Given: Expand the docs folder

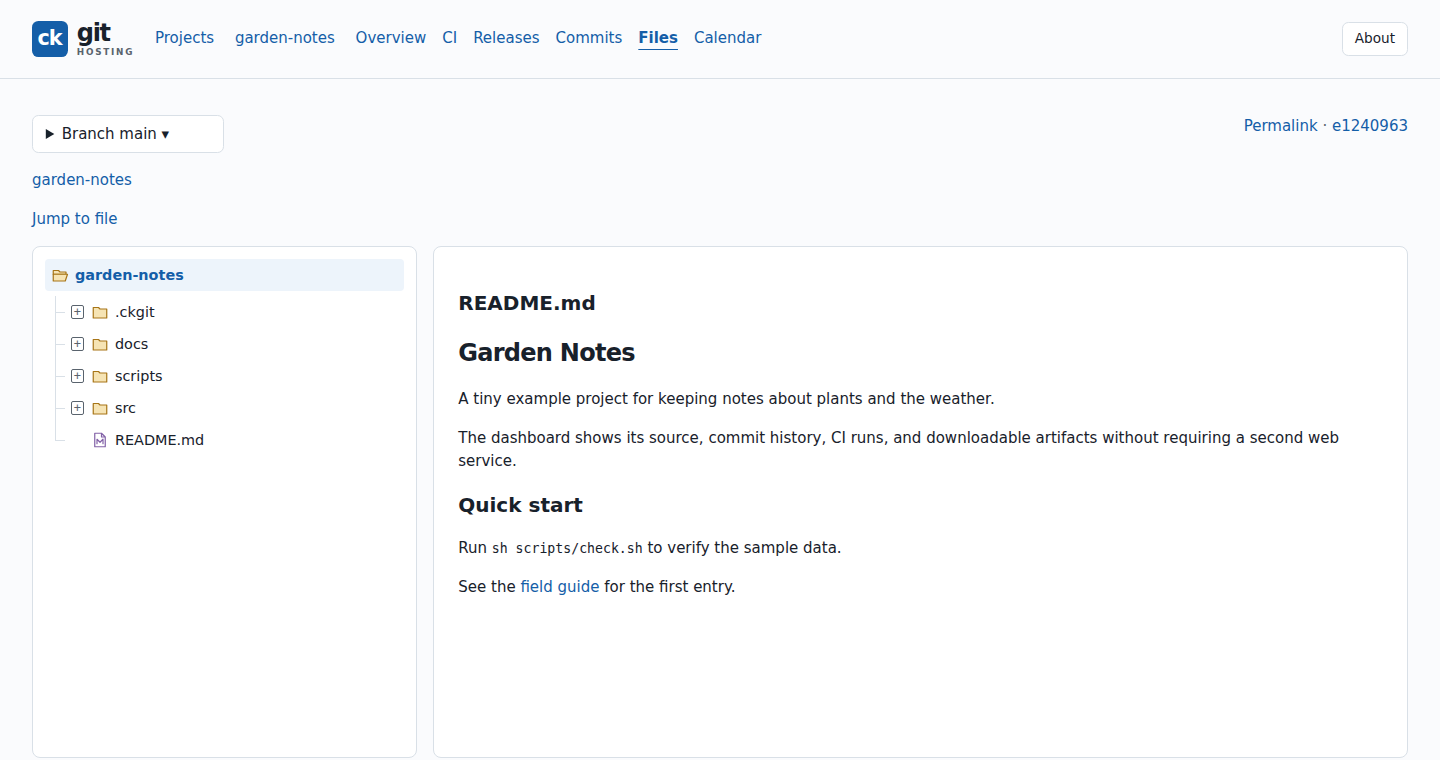Looking at the screenshot, I should click(77, 344).
